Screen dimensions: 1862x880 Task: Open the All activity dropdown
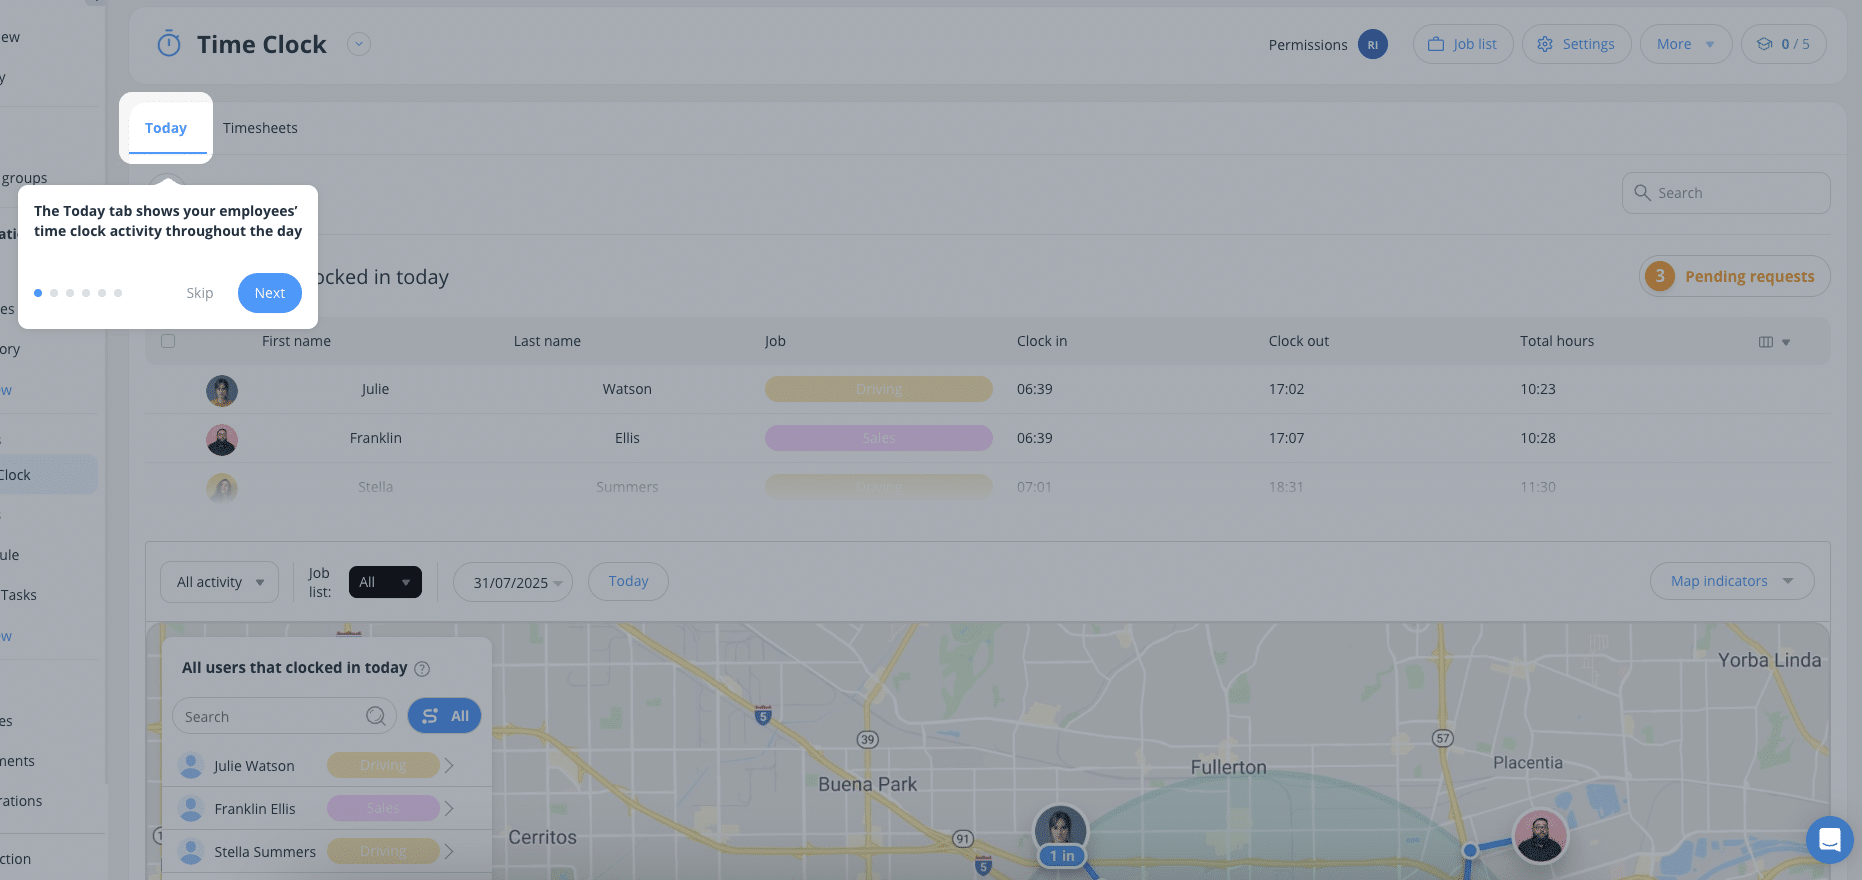coord(220,582)
